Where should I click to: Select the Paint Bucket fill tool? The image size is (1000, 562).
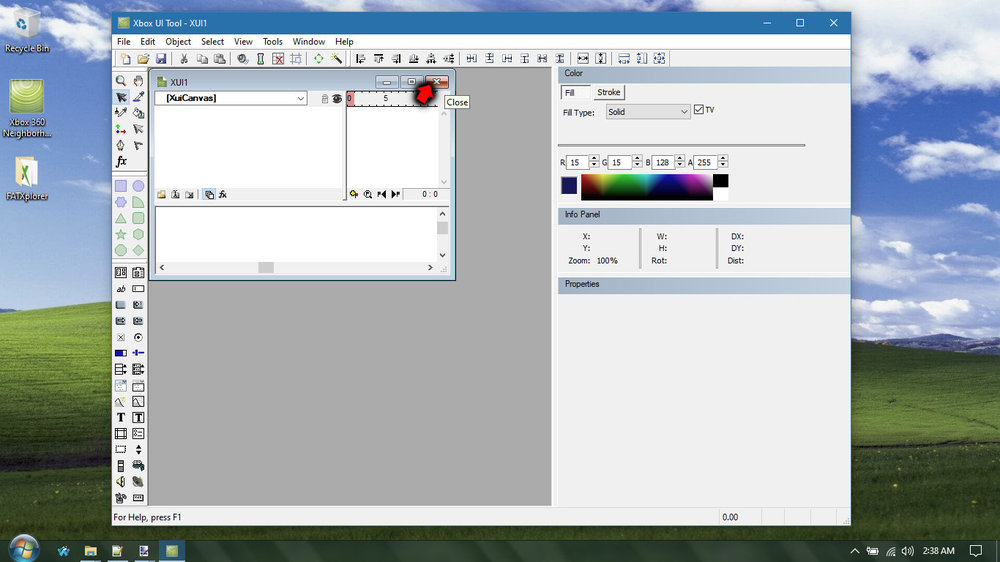click(x=138, y=113)
